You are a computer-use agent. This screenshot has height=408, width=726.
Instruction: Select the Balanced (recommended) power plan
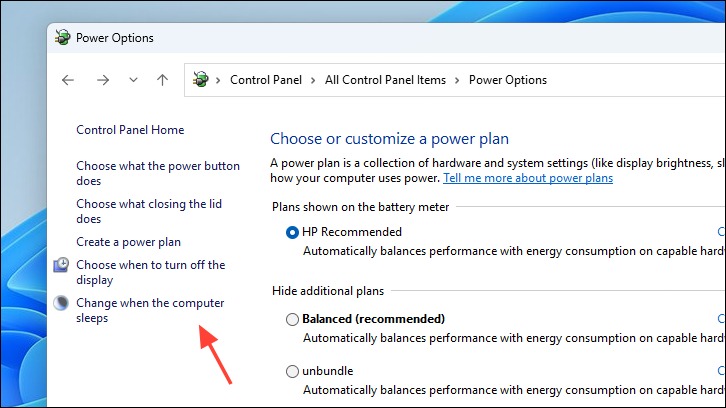point(292,319)
